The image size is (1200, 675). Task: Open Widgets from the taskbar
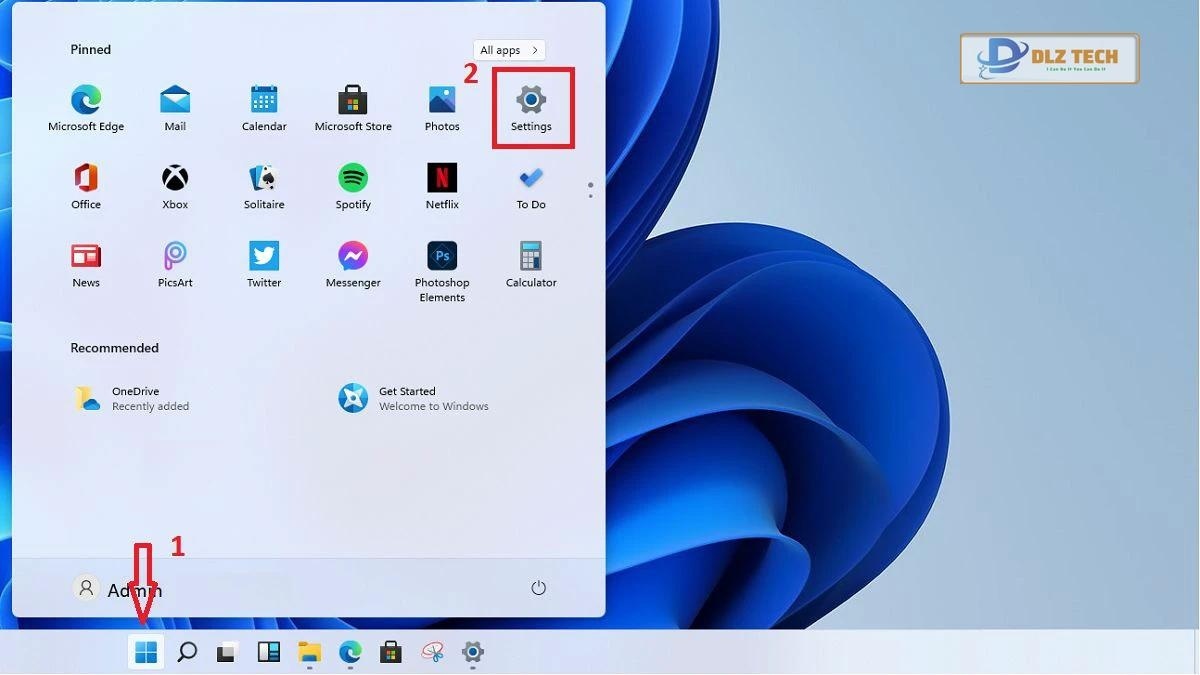click(269, 652)
